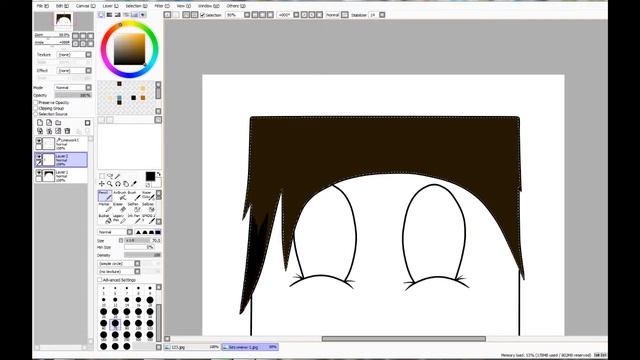Hide the Linework1 layer eye

coord(39,140)
